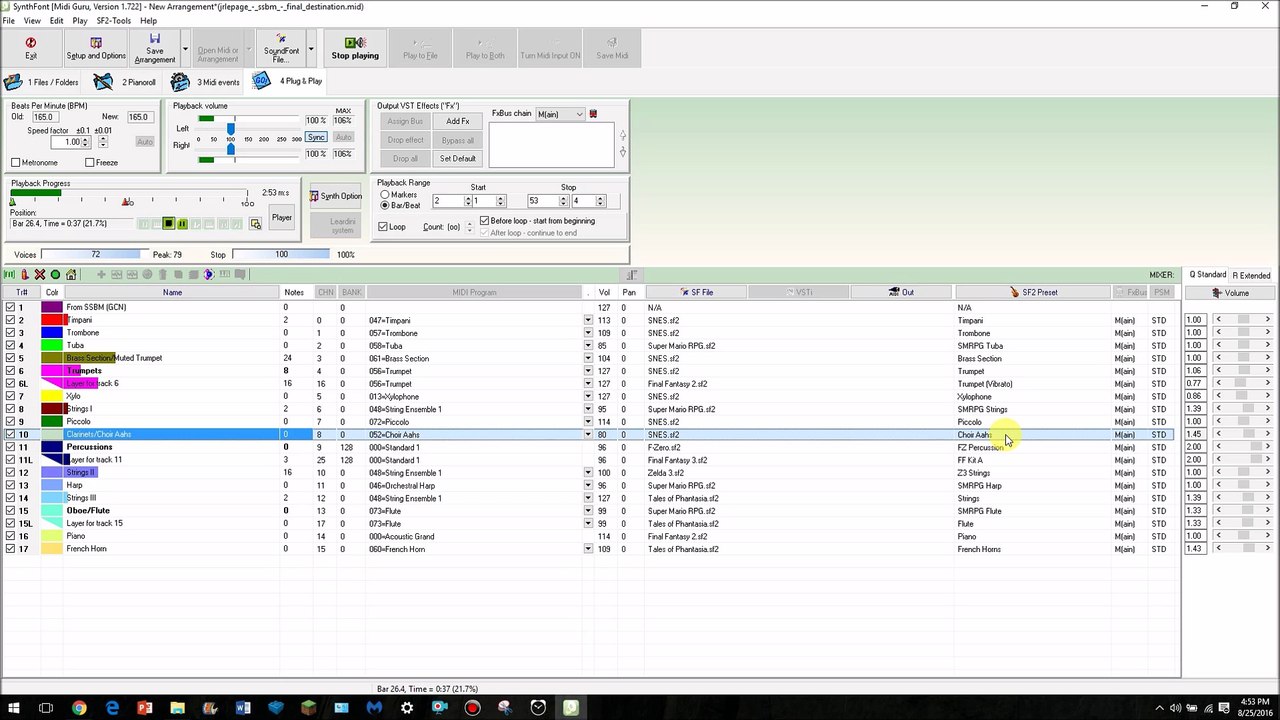
Task: Uncheck the Trombone track checkbox
Action: click(x=10, y=333)
